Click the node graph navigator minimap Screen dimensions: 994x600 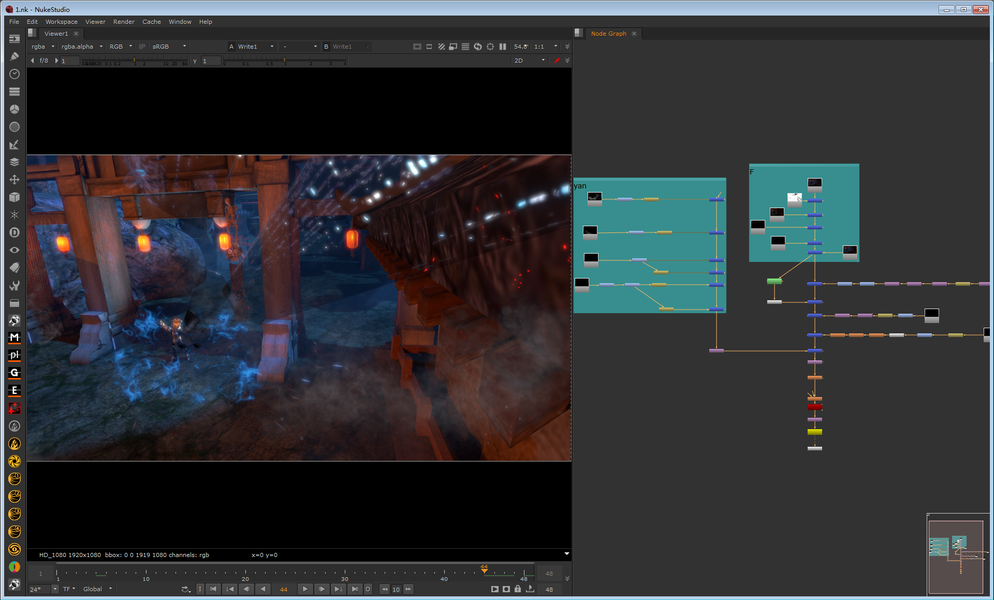tap(957, 554)
